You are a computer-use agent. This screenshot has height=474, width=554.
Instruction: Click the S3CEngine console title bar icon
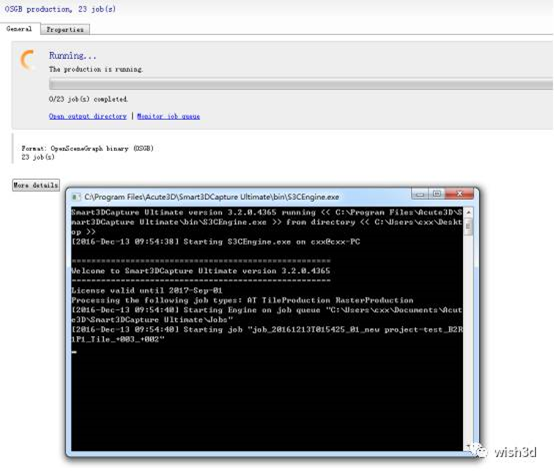tap(76, 197)
